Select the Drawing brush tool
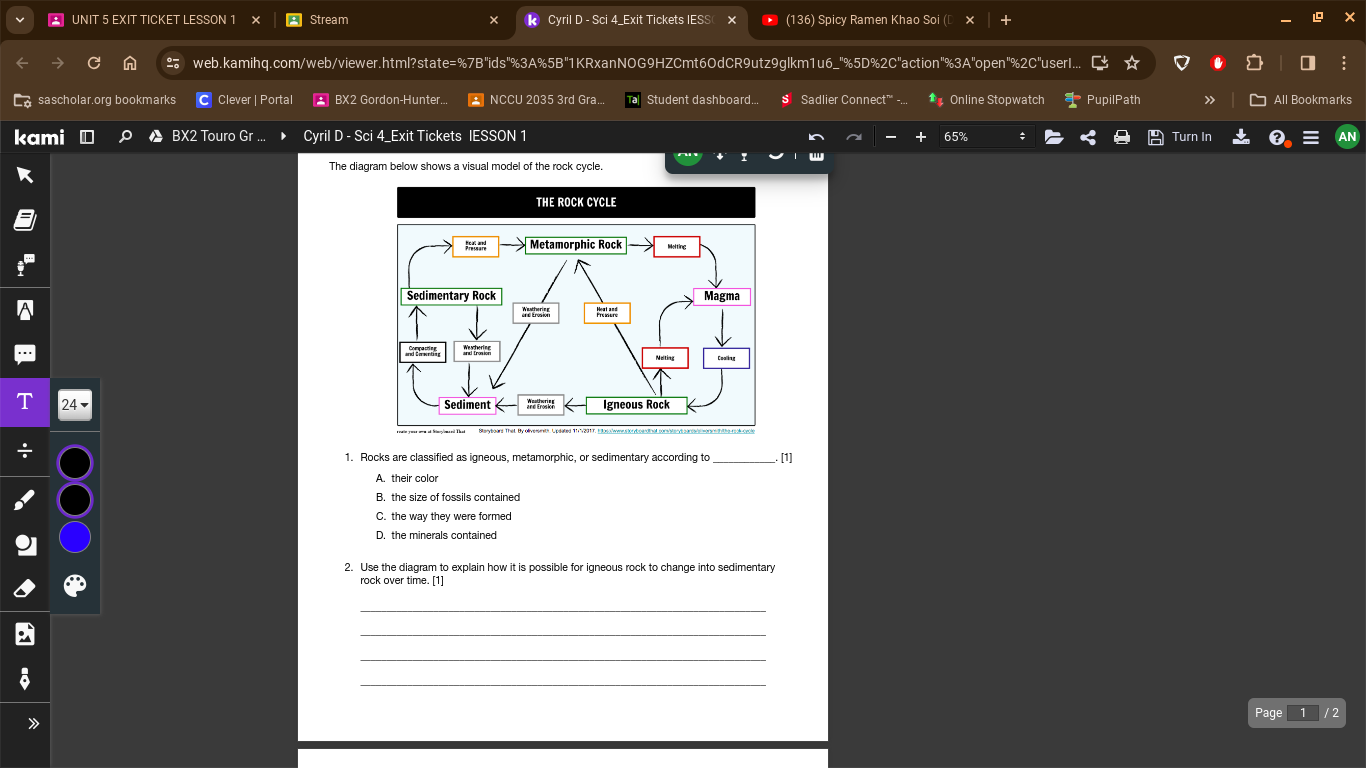Viewport: 1366px width, 768px height. 25,499
